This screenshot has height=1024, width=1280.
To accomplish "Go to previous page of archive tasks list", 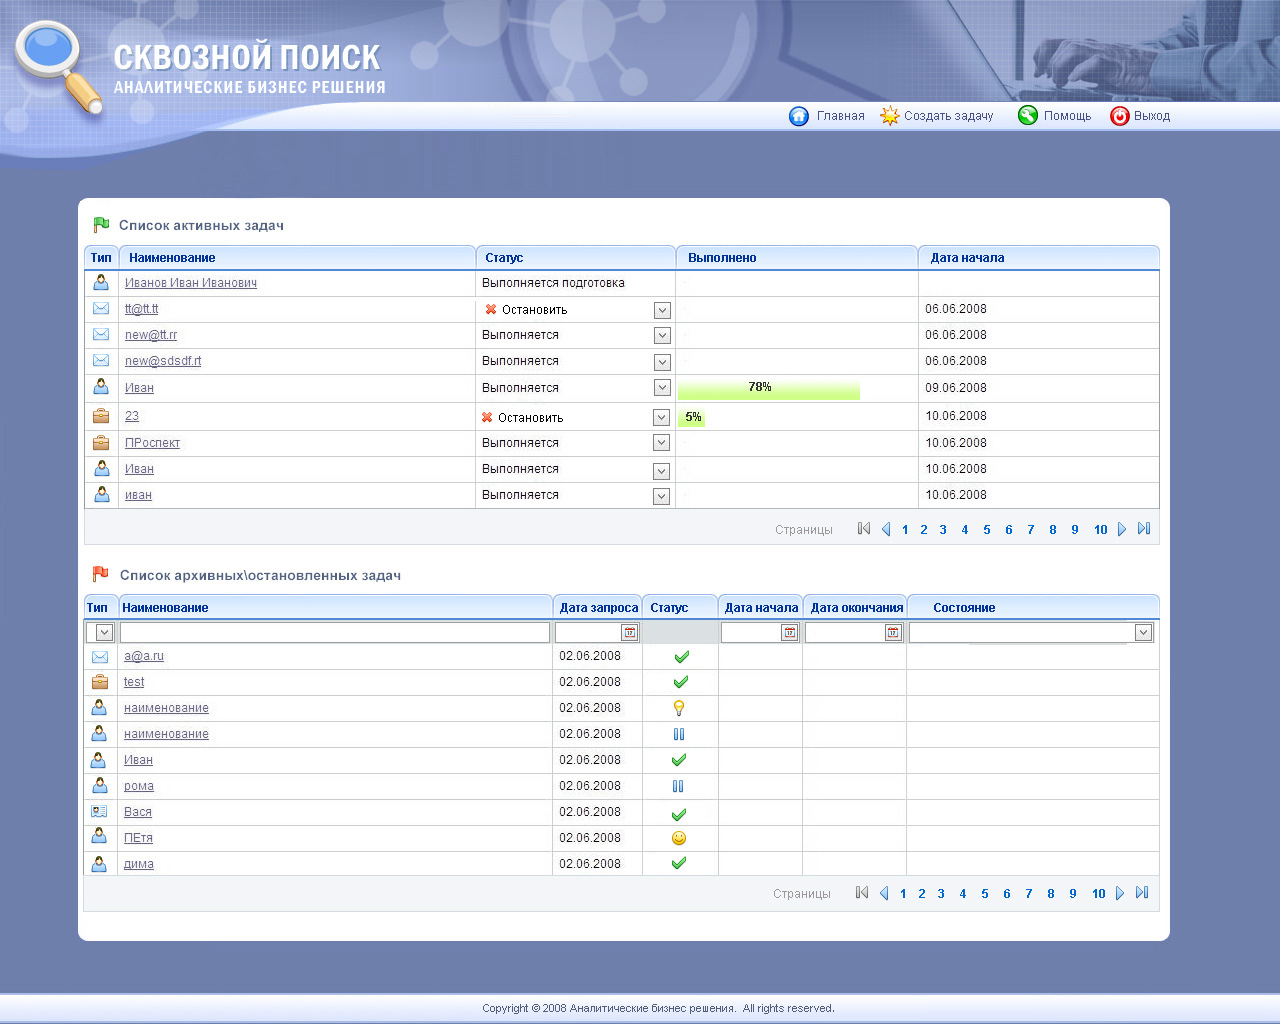I will [884, 893].
